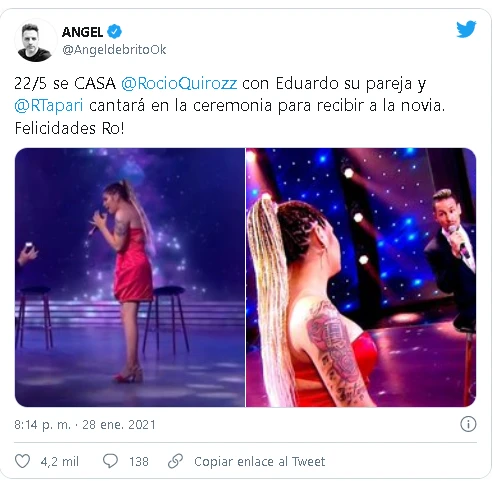Click the 138 replies count
This screenshot has width=493, height=482.
pos(139,462)
